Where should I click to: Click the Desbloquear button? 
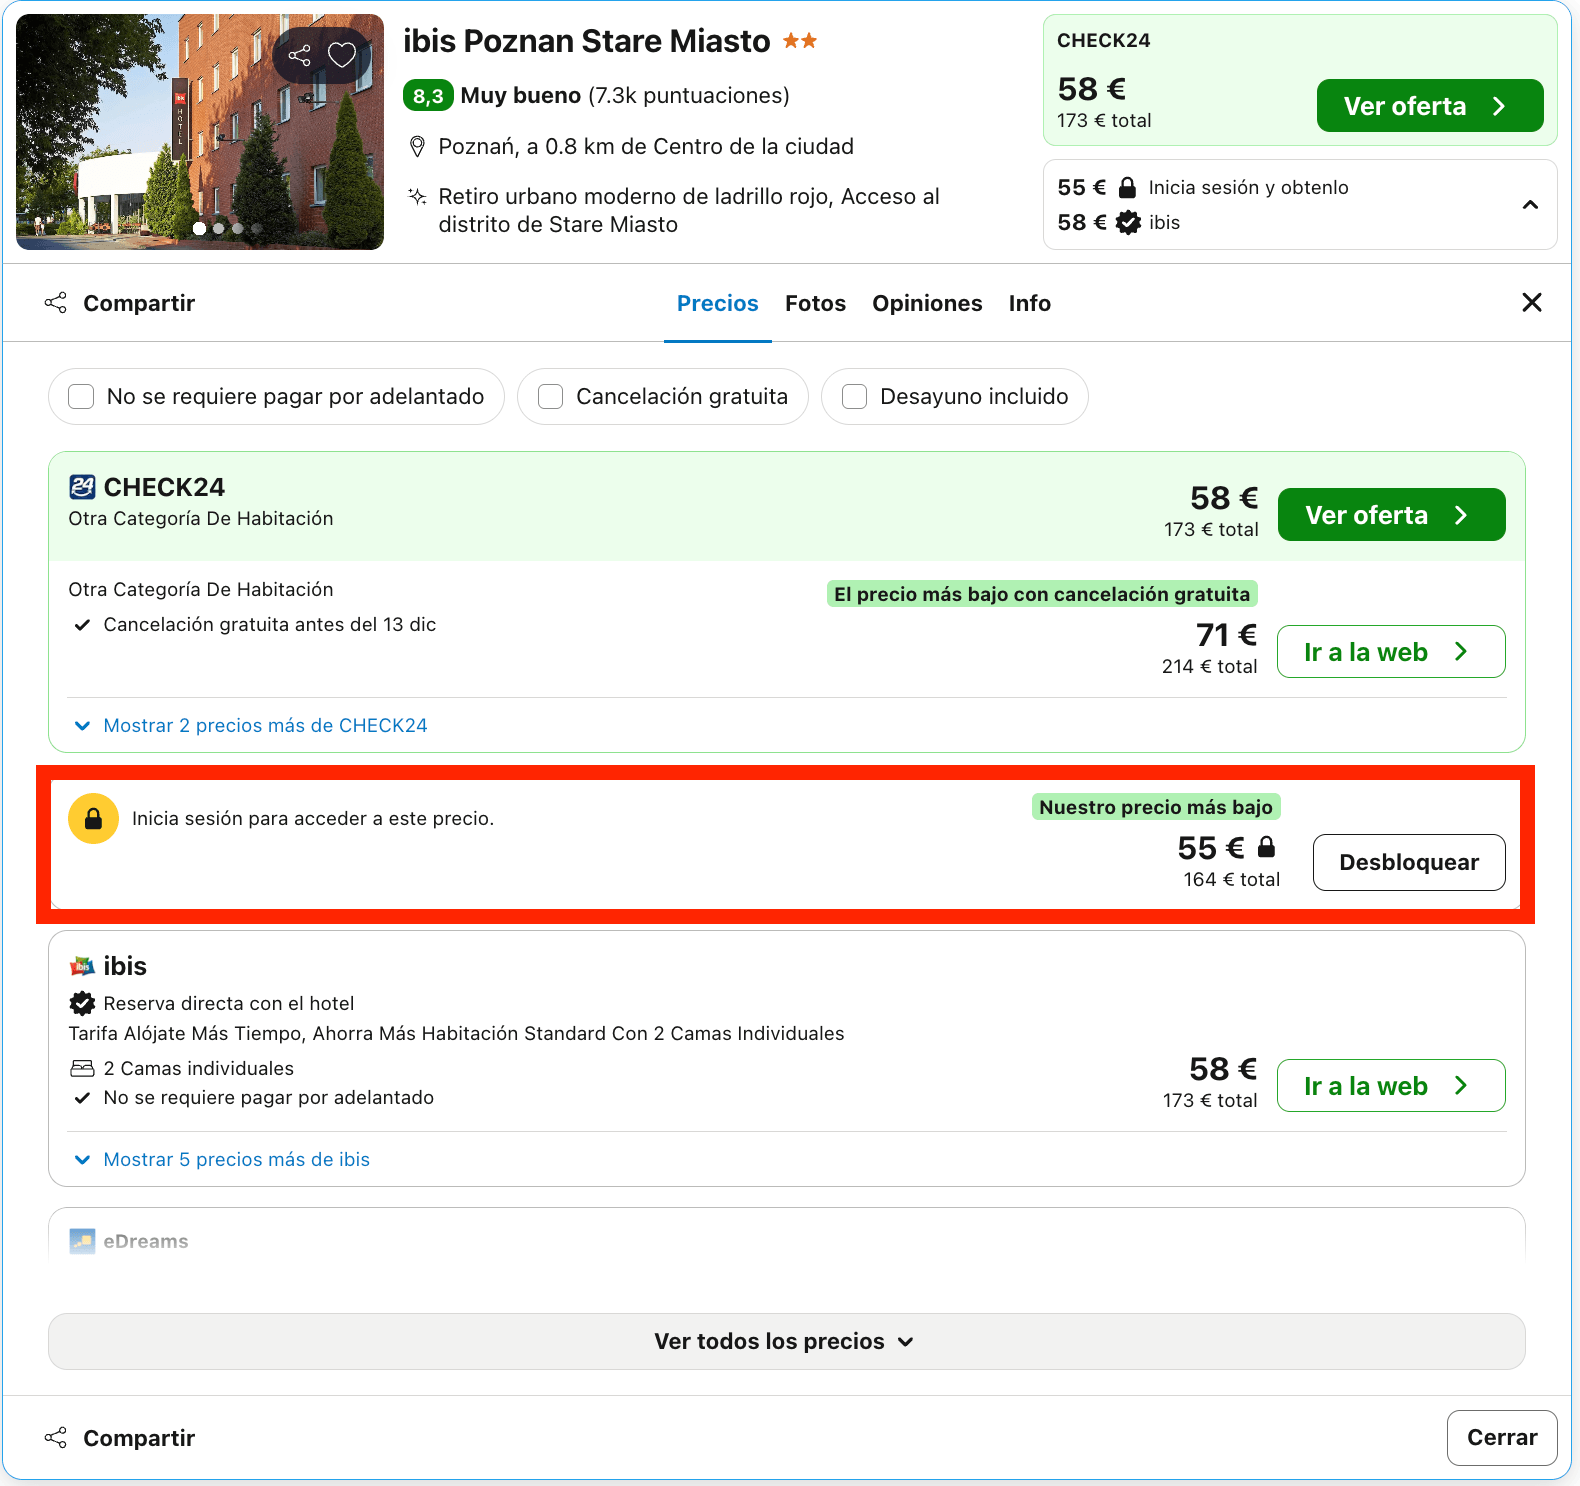(1409, 862)
